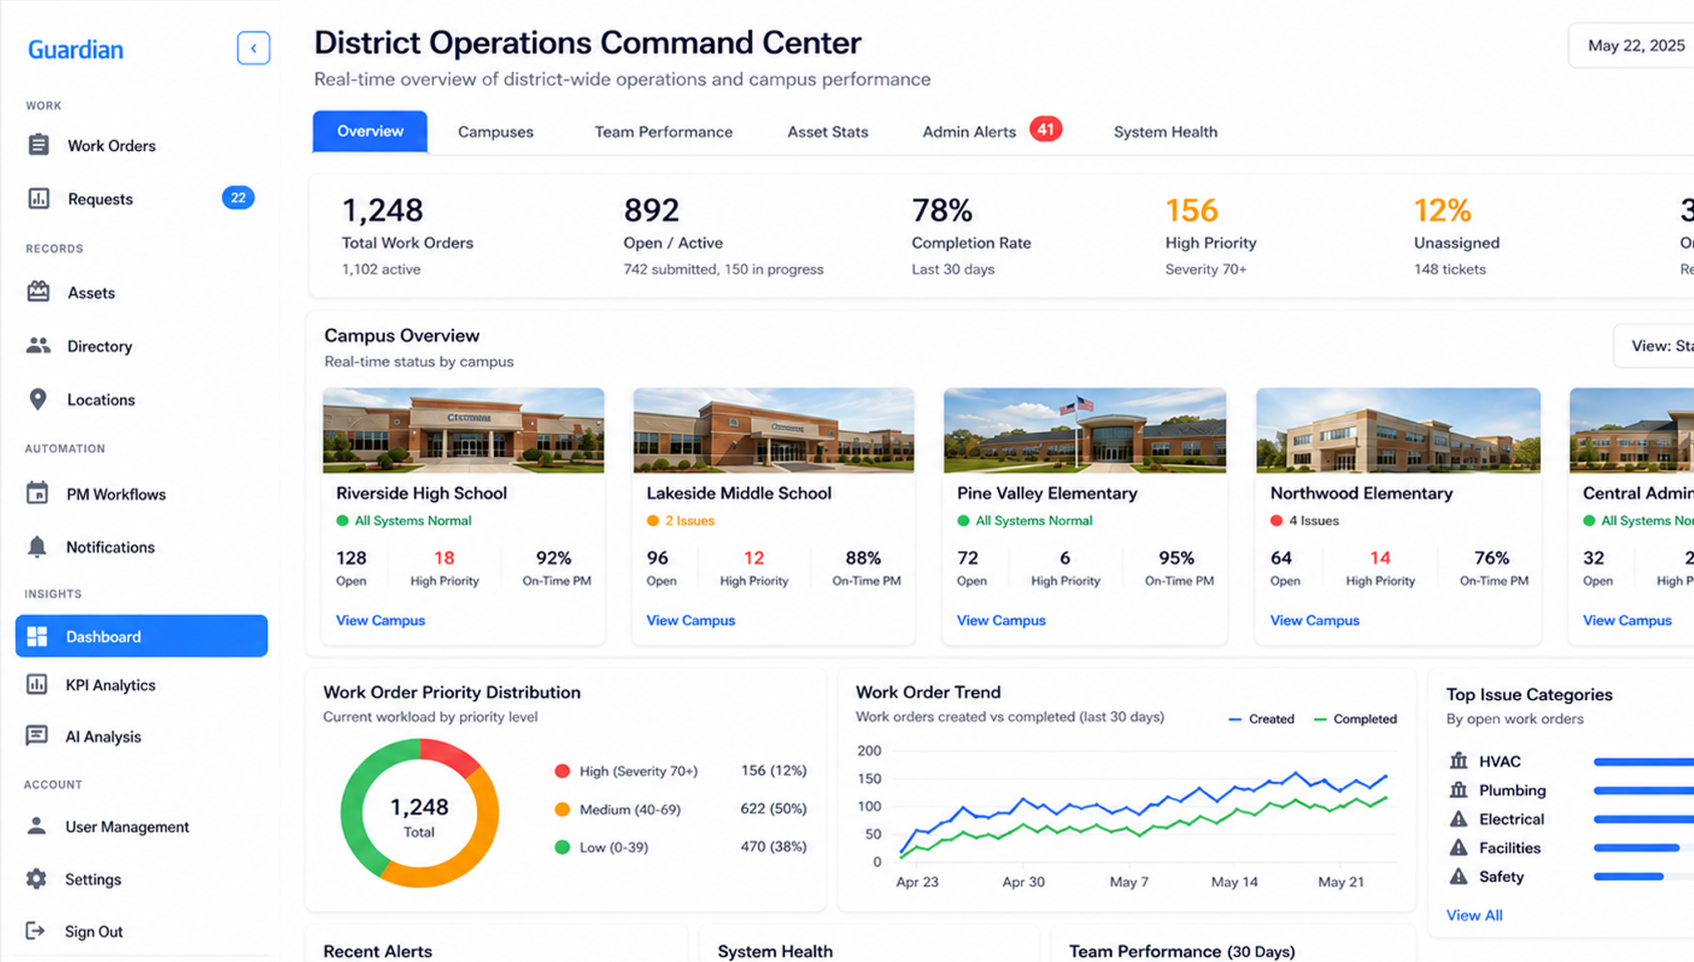This screenshot has width=1694, height=962.
Task: Open the Admin Alerts tab
Action: coord(968,132)
